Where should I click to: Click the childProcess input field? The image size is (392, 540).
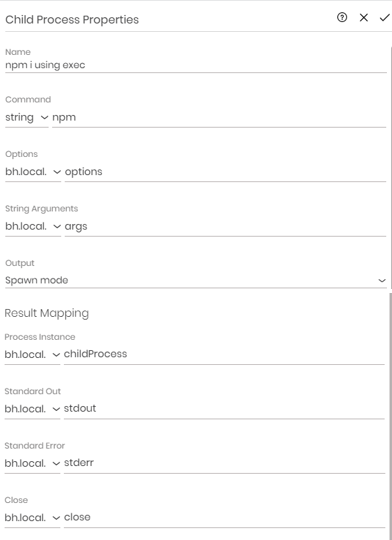(224, 354)
